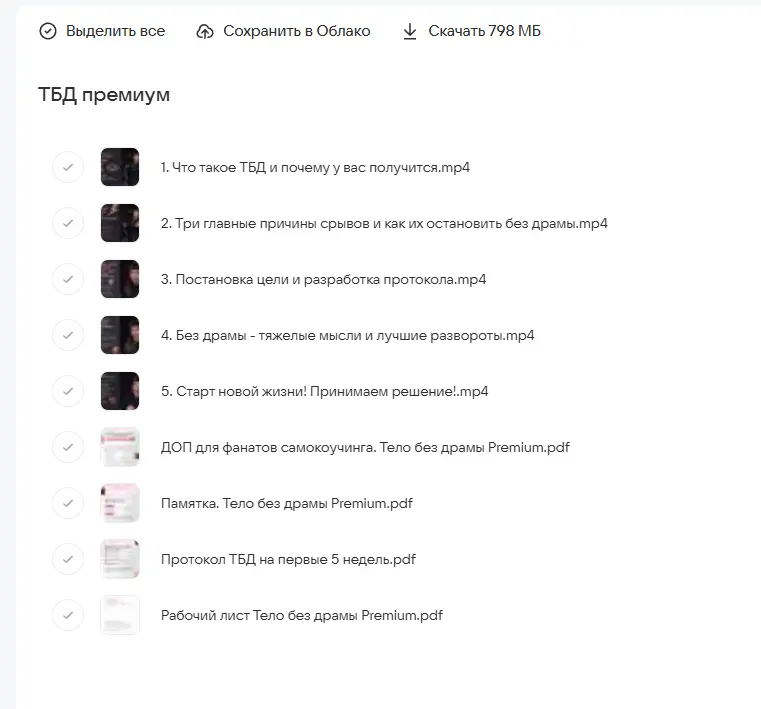Choose Сохранить в Облако

pyautogui.click(x=296, y=32)
